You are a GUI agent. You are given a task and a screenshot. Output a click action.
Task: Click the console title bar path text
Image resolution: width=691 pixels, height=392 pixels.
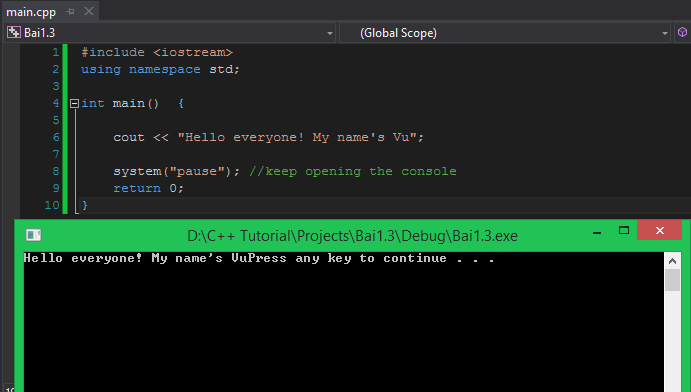(x=352, y=236)
